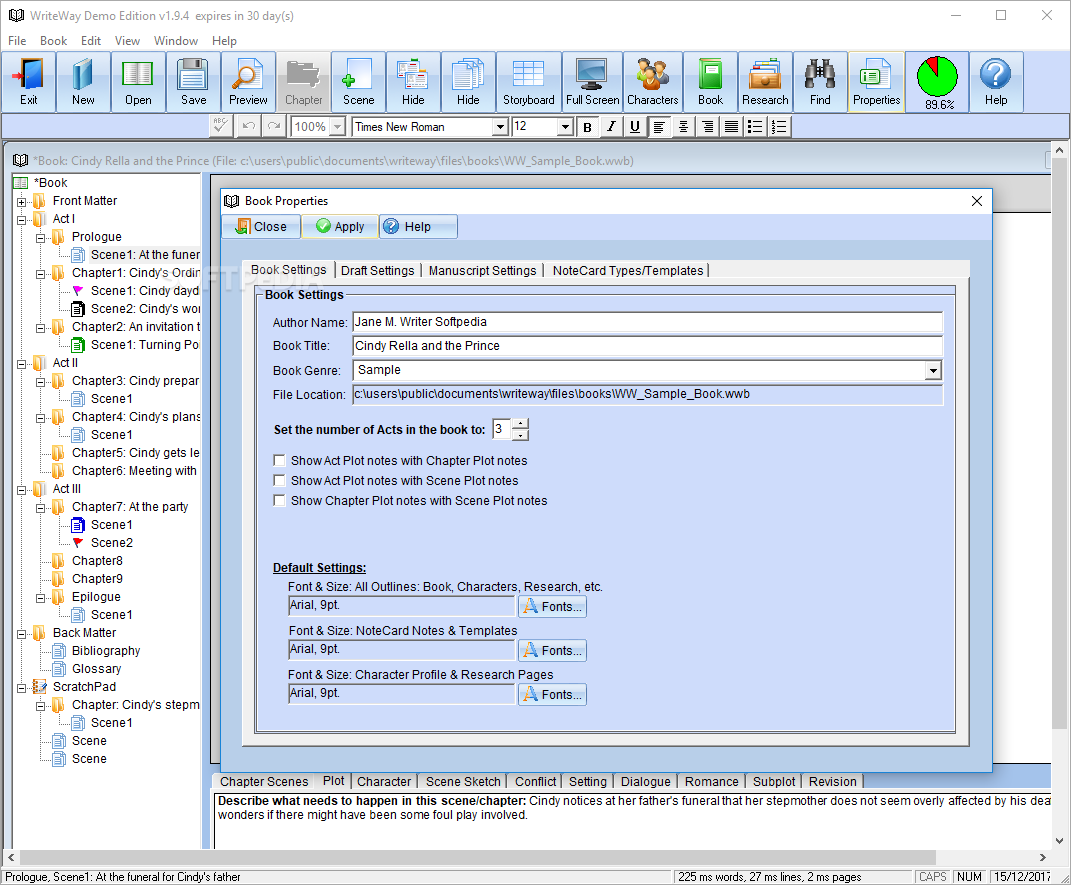
Task: Click the Book Title field
Action: (648, 346)
